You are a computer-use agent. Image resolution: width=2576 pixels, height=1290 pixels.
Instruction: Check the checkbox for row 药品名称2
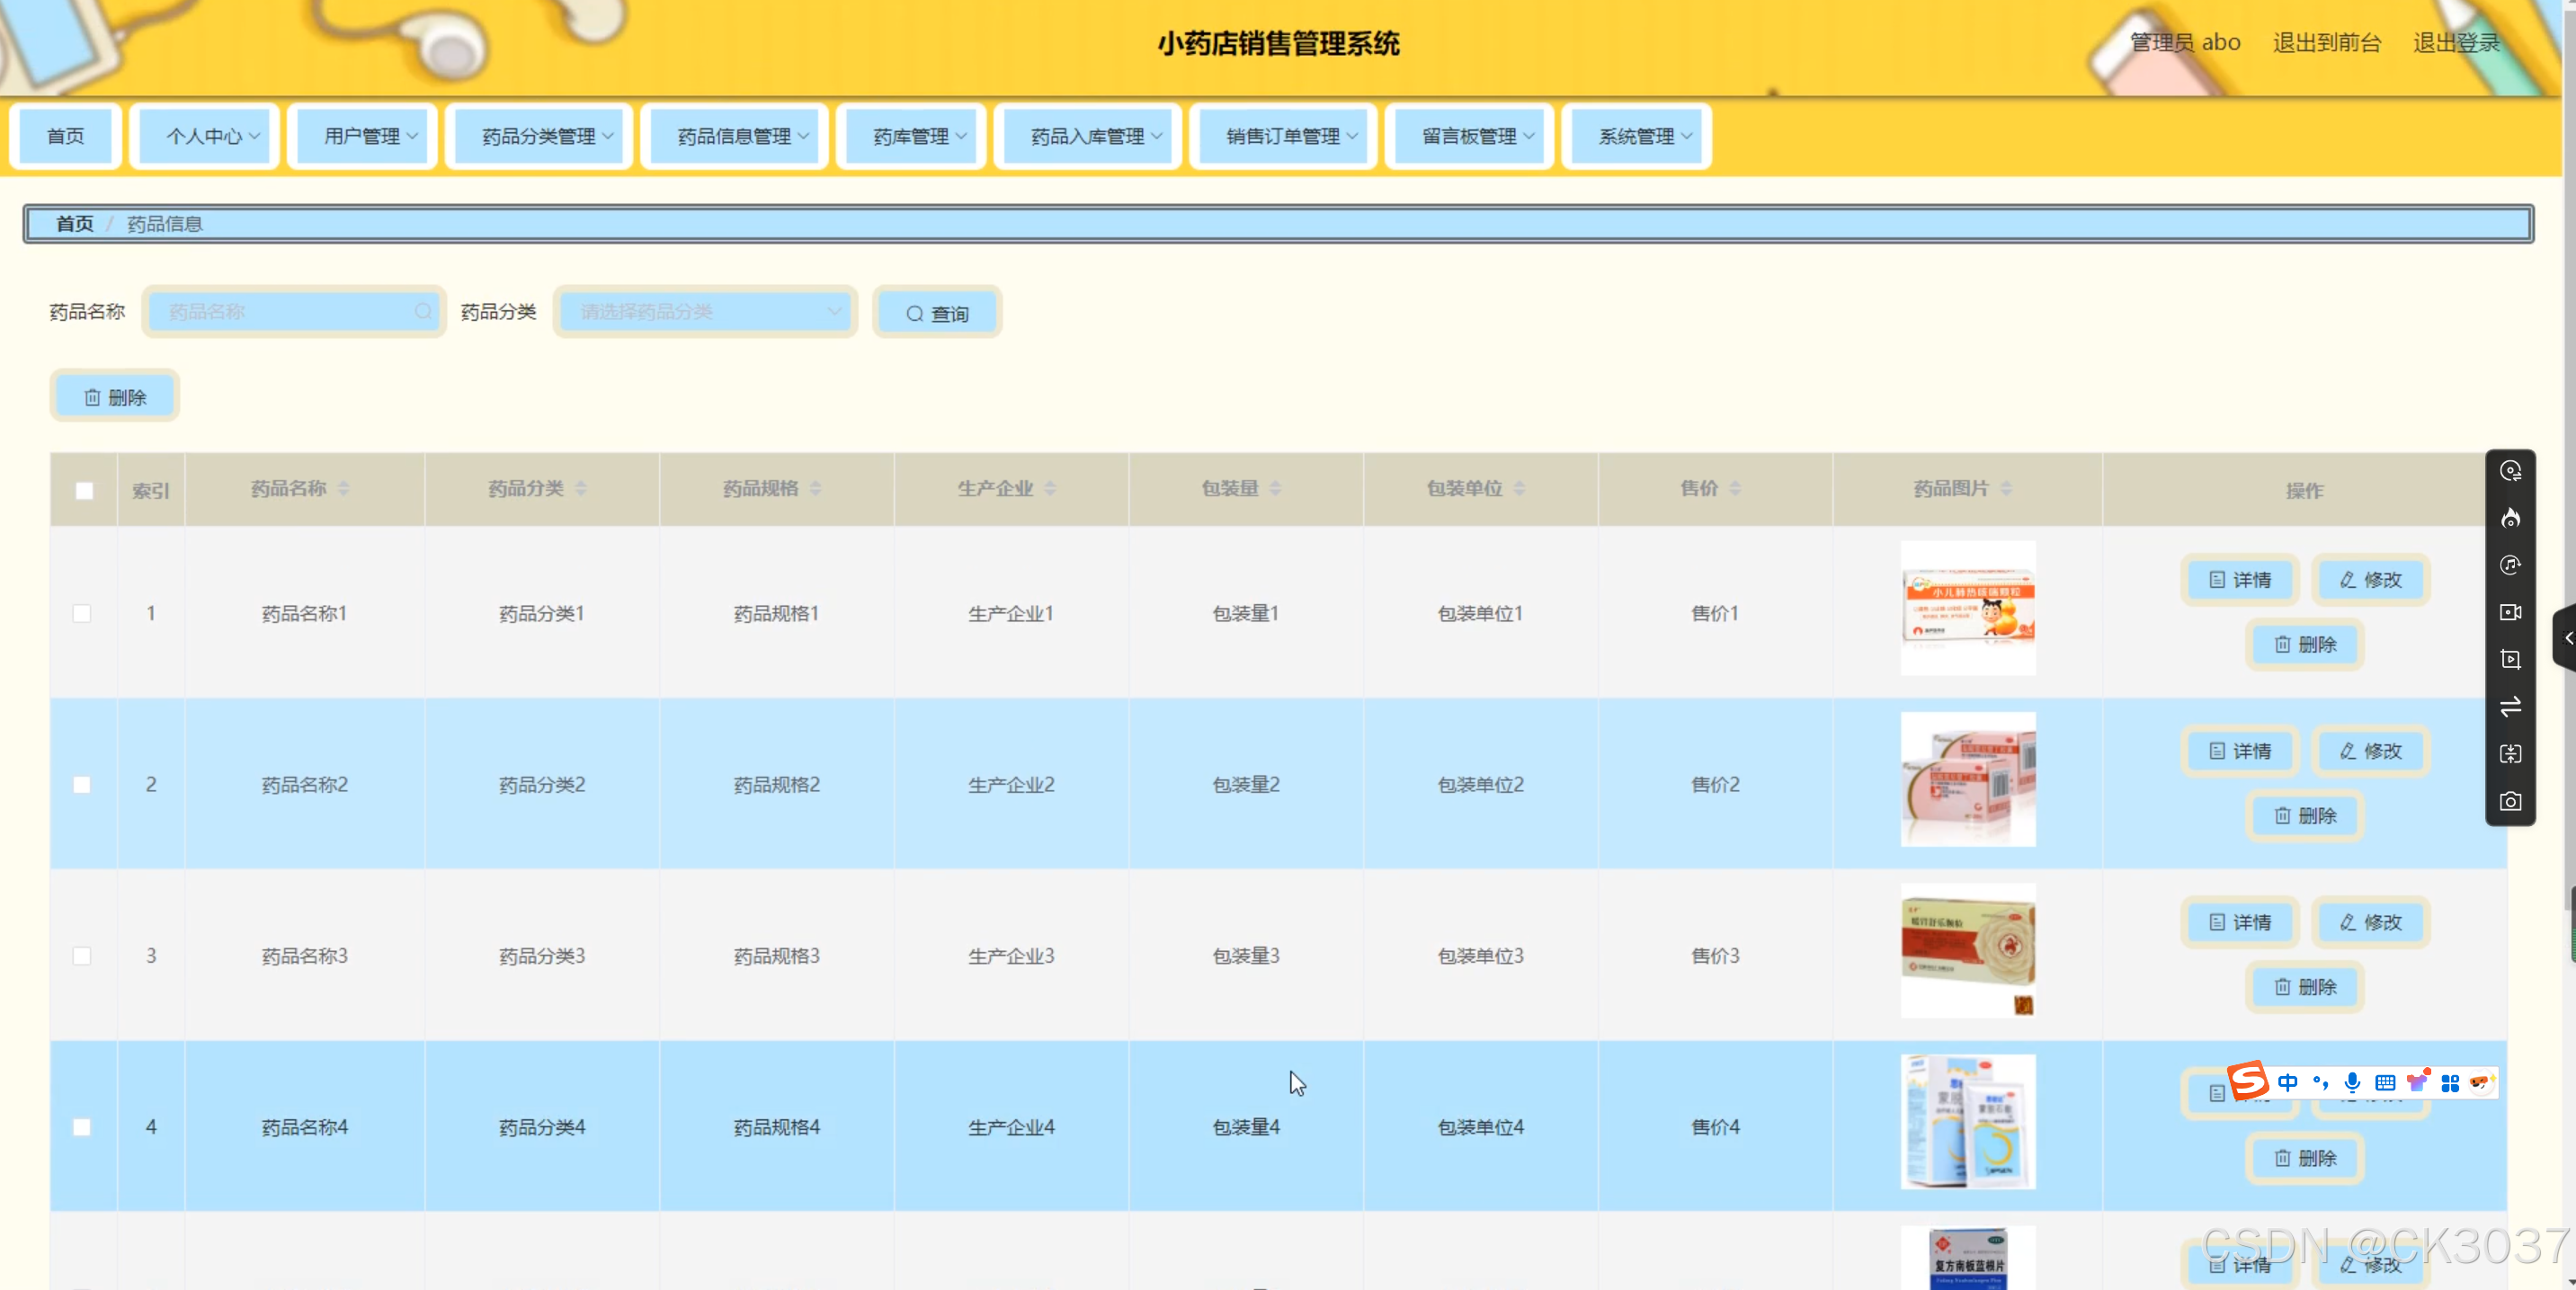[82, 785]
